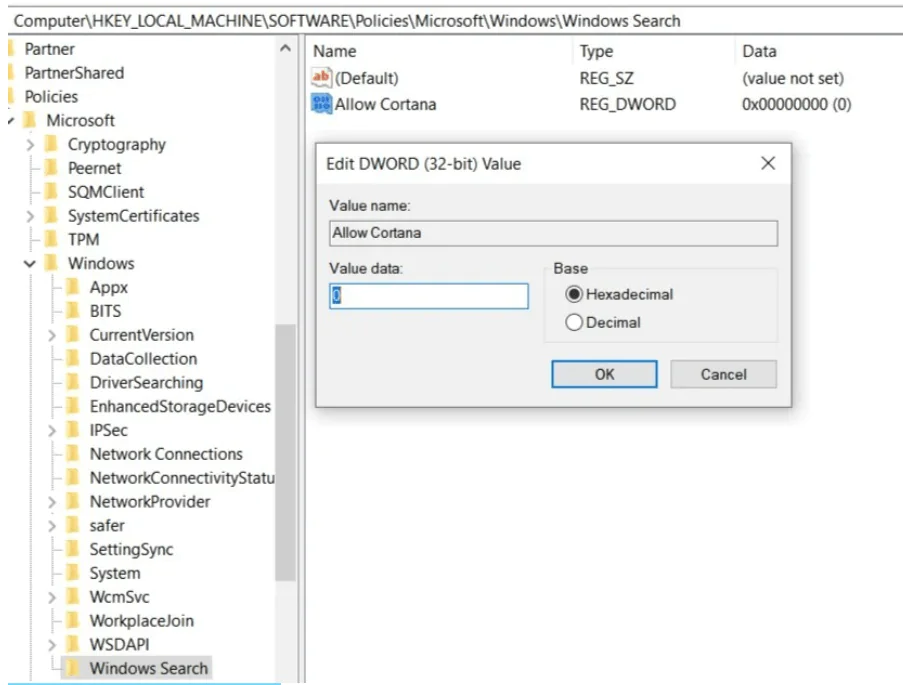Collapse the Windows key

[x=30, y=264]
